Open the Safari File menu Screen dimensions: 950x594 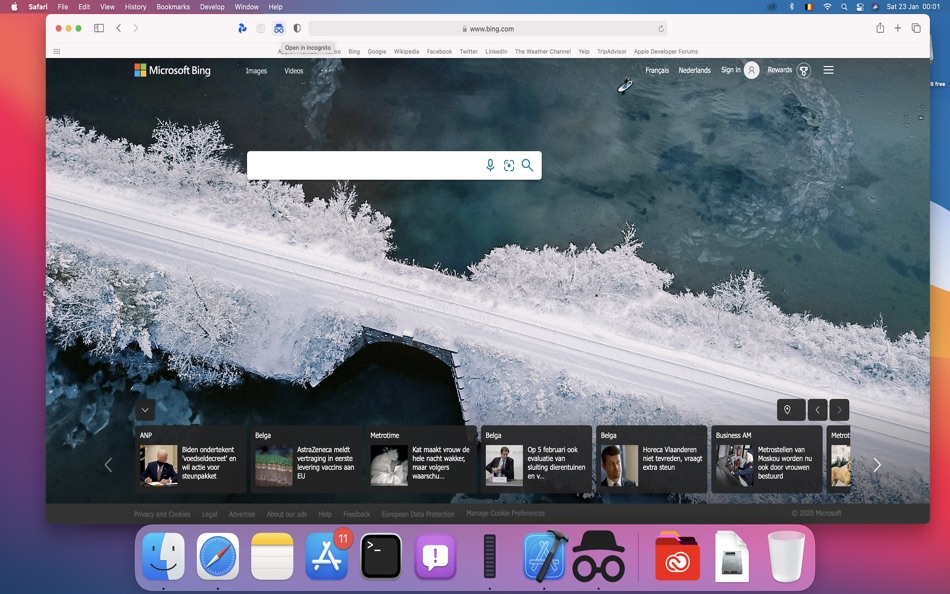coord(63,7)
